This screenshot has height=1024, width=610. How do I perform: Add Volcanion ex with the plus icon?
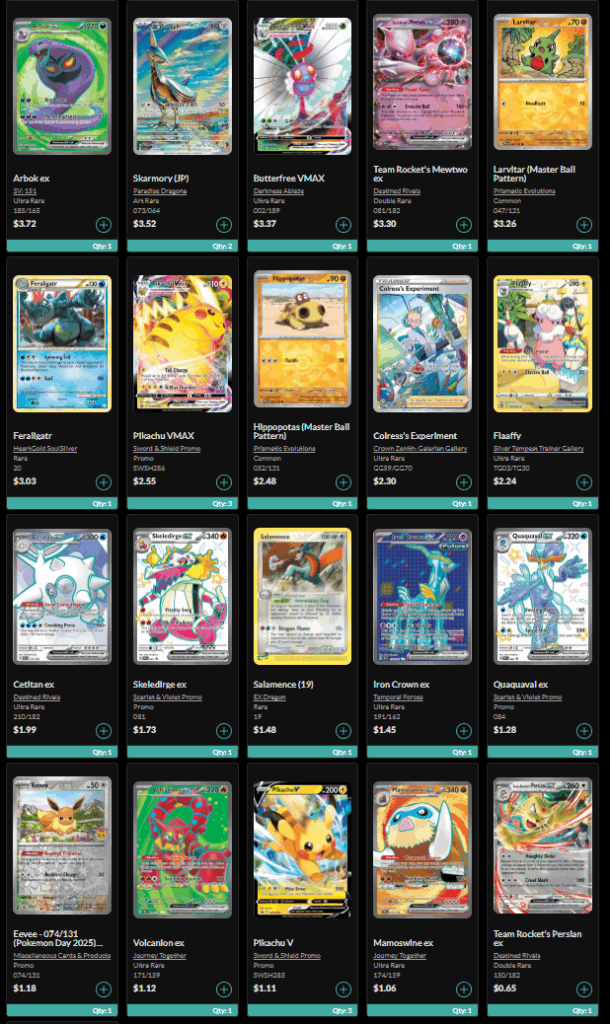(224, 989)
